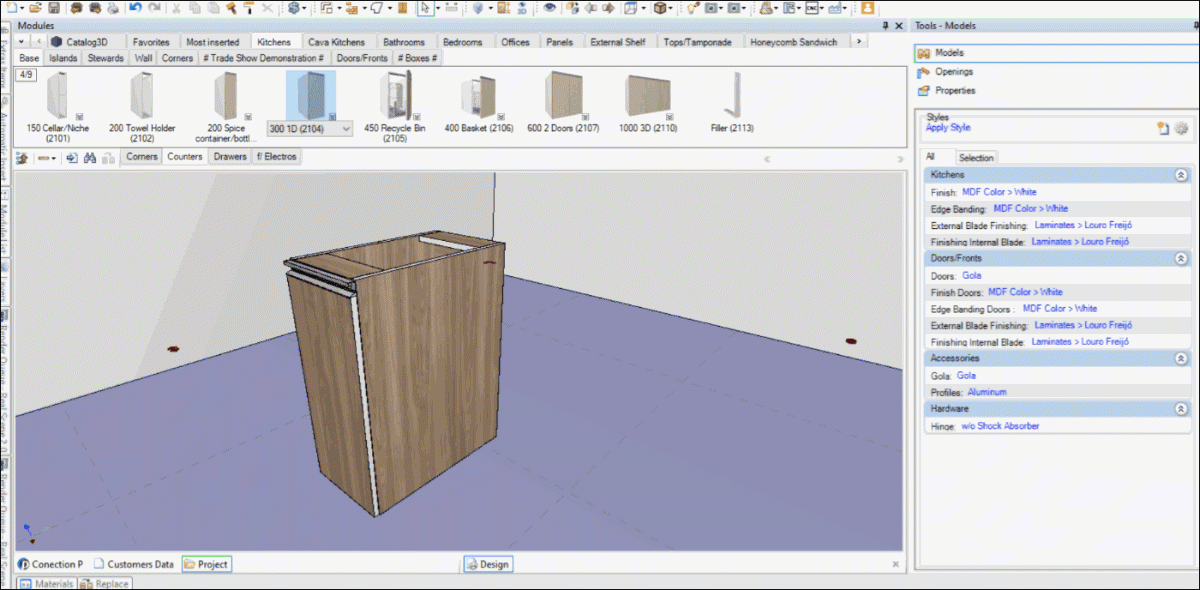Select the 400 Basket (2106) module
The height and width of the screenshot is (590, 1200).
[x=479, y=102]
